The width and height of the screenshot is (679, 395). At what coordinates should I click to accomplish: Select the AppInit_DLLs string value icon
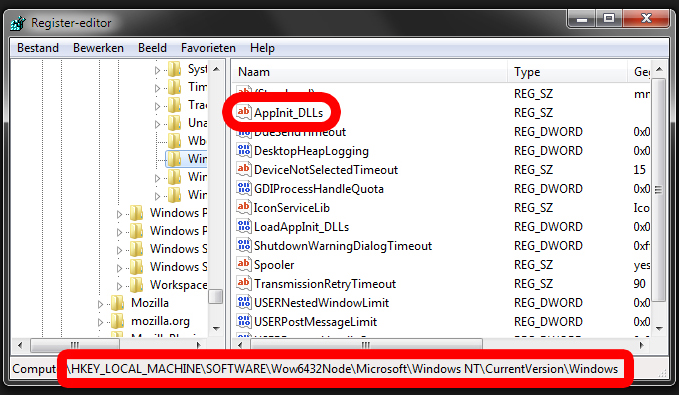point(243,112)
